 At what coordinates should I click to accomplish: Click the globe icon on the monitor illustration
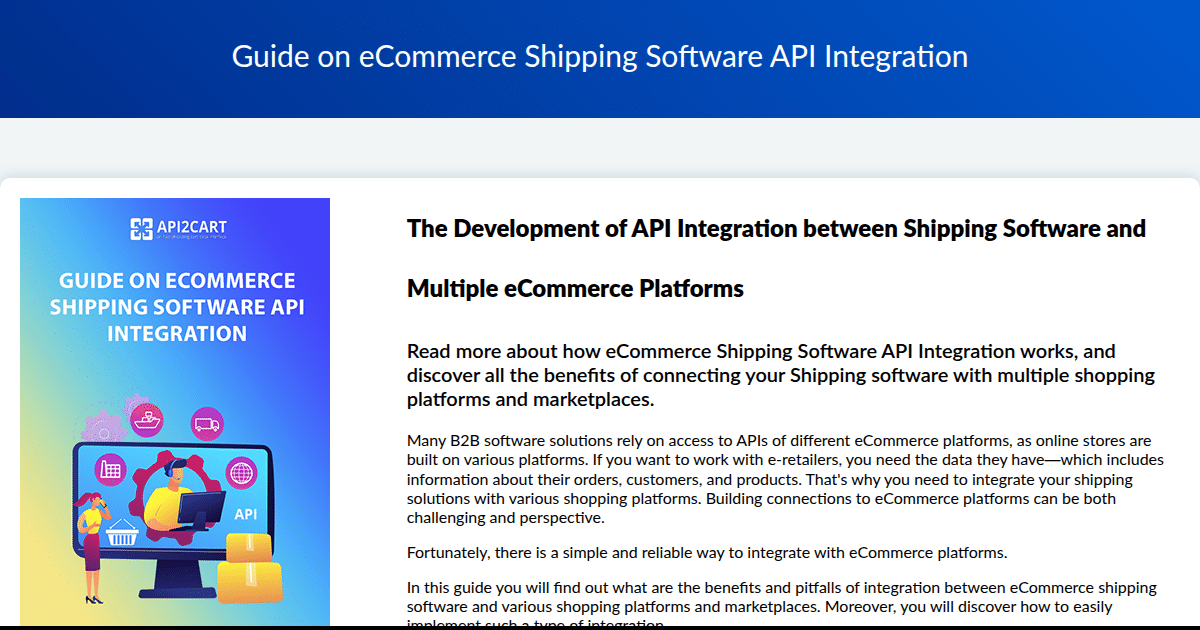(242, 472)
